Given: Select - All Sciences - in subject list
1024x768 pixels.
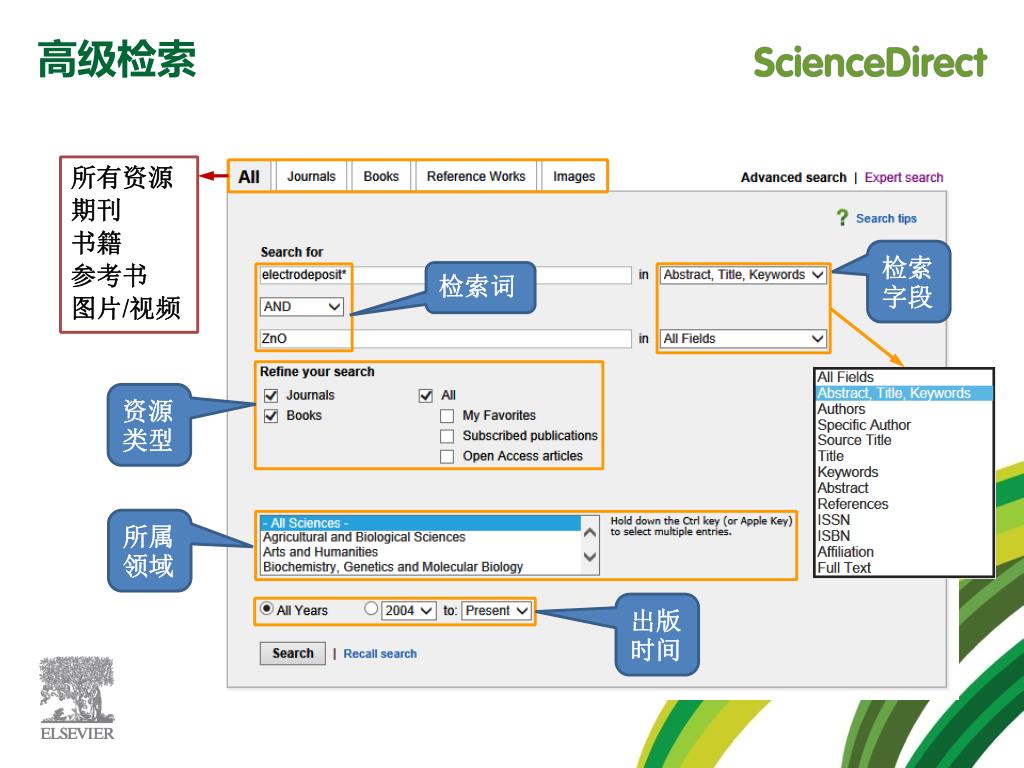Looking at the screenshot, I should (420, 523).
